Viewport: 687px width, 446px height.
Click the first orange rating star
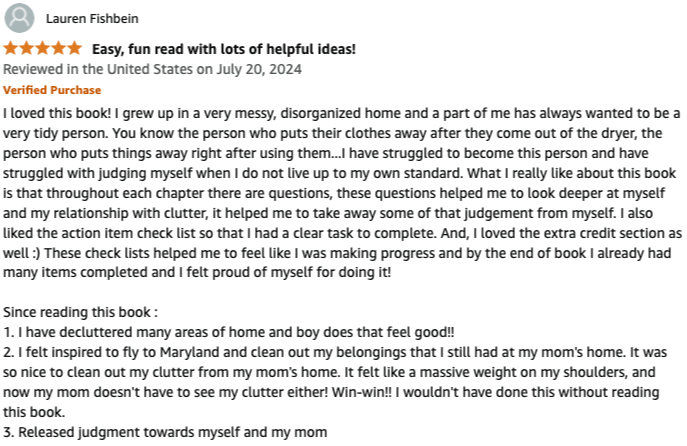11,48
